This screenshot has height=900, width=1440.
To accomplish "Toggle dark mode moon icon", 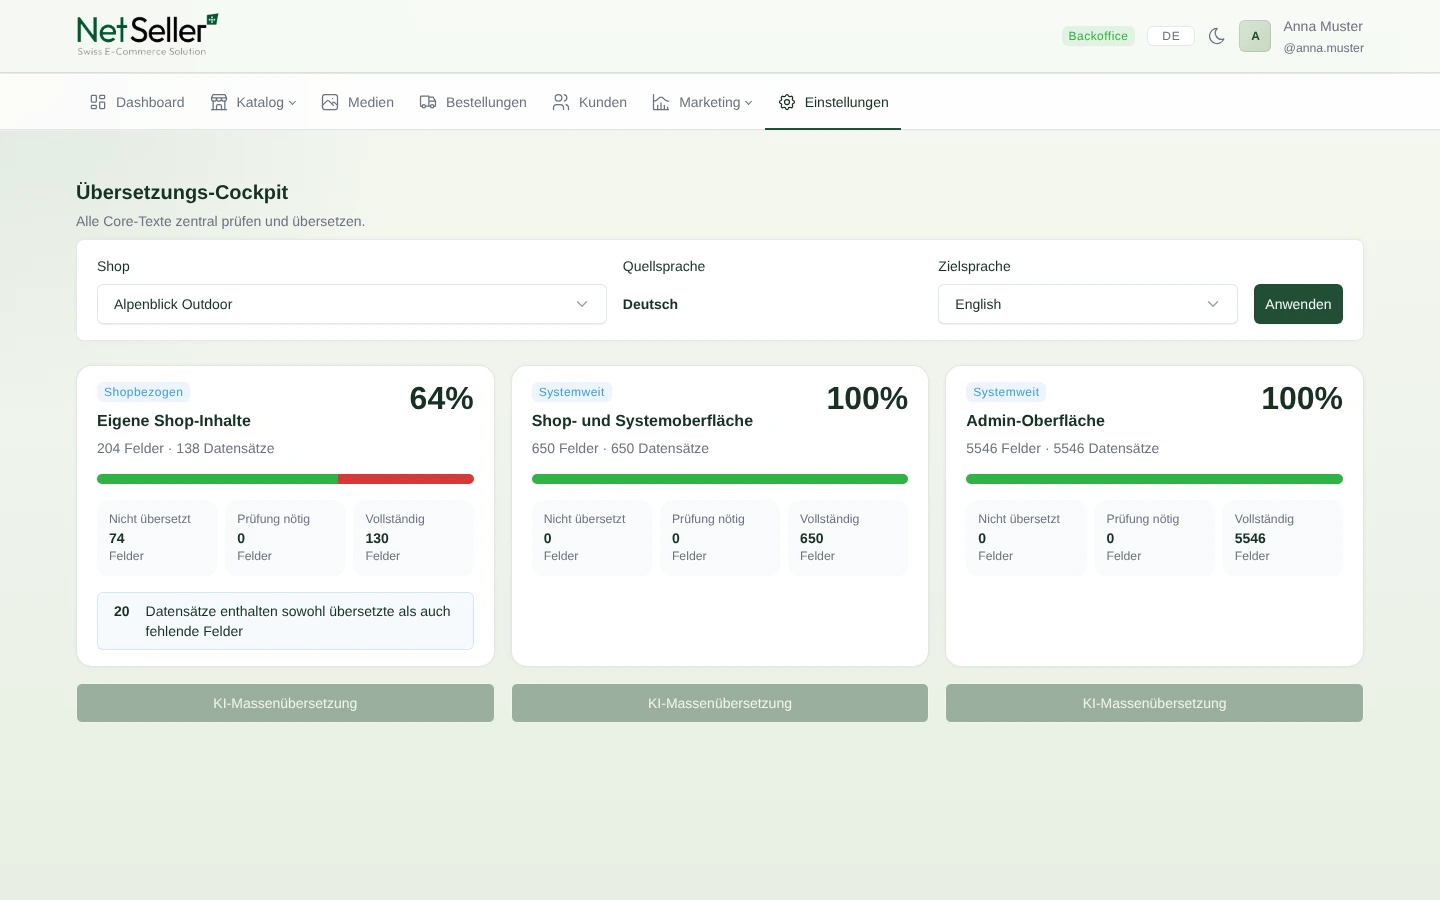I will 1216,36.
